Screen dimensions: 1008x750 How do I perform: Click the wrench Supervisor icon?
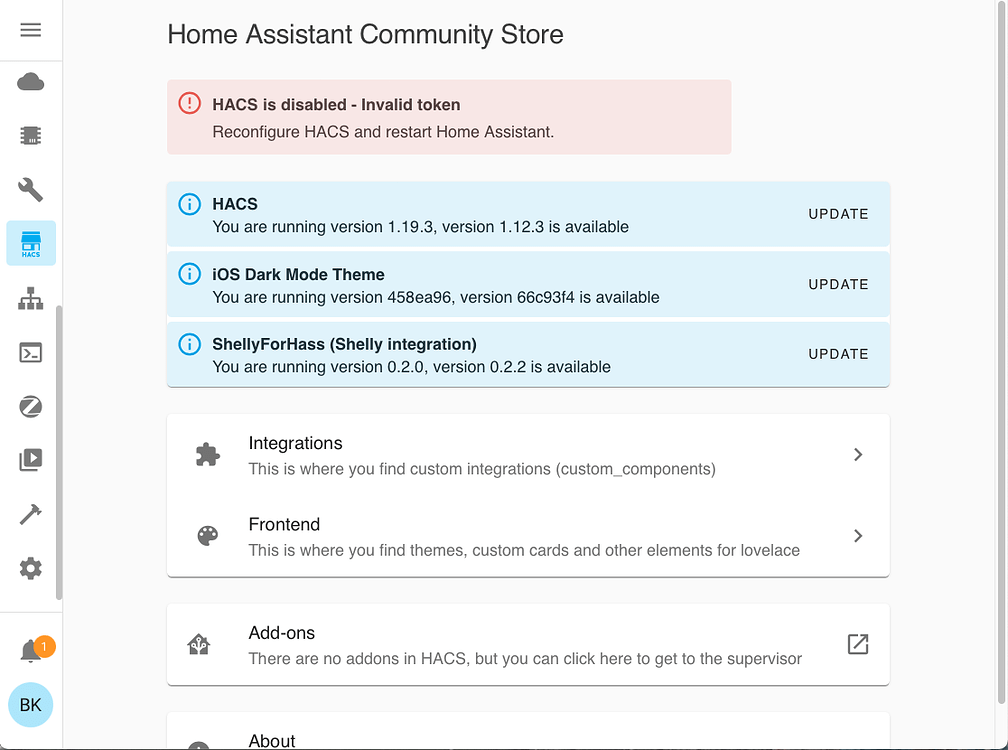31,189
